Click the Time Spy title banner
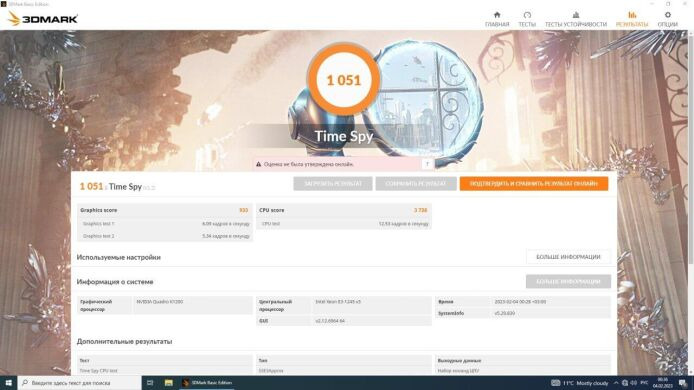This screenshot has height=390, width=694. point(343,136)
